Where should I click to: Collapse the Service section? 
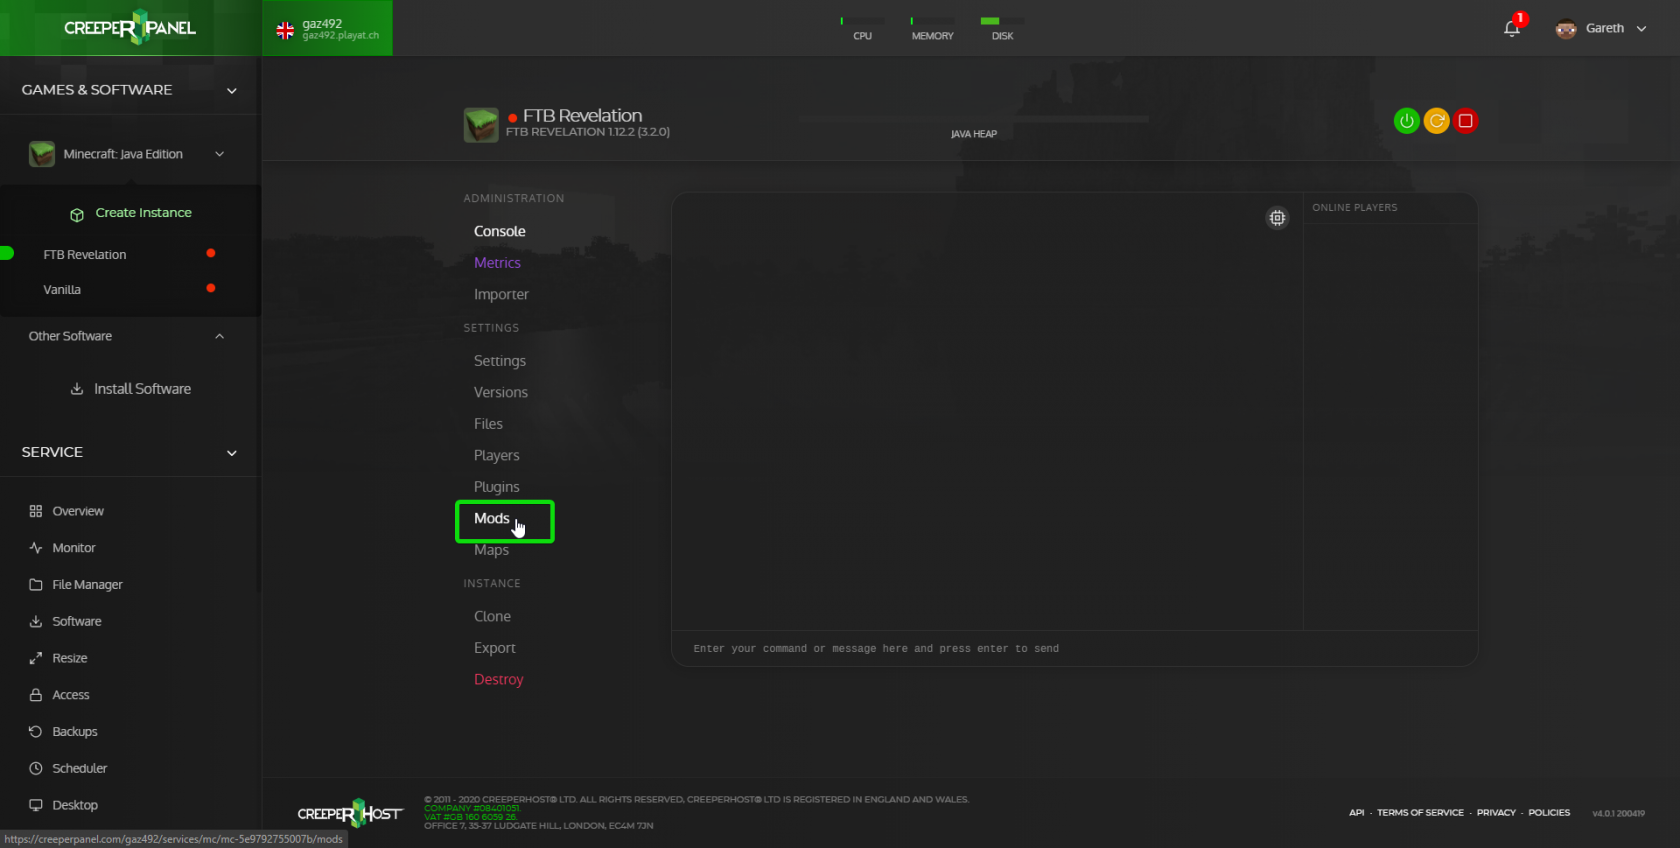coord(232,453)
